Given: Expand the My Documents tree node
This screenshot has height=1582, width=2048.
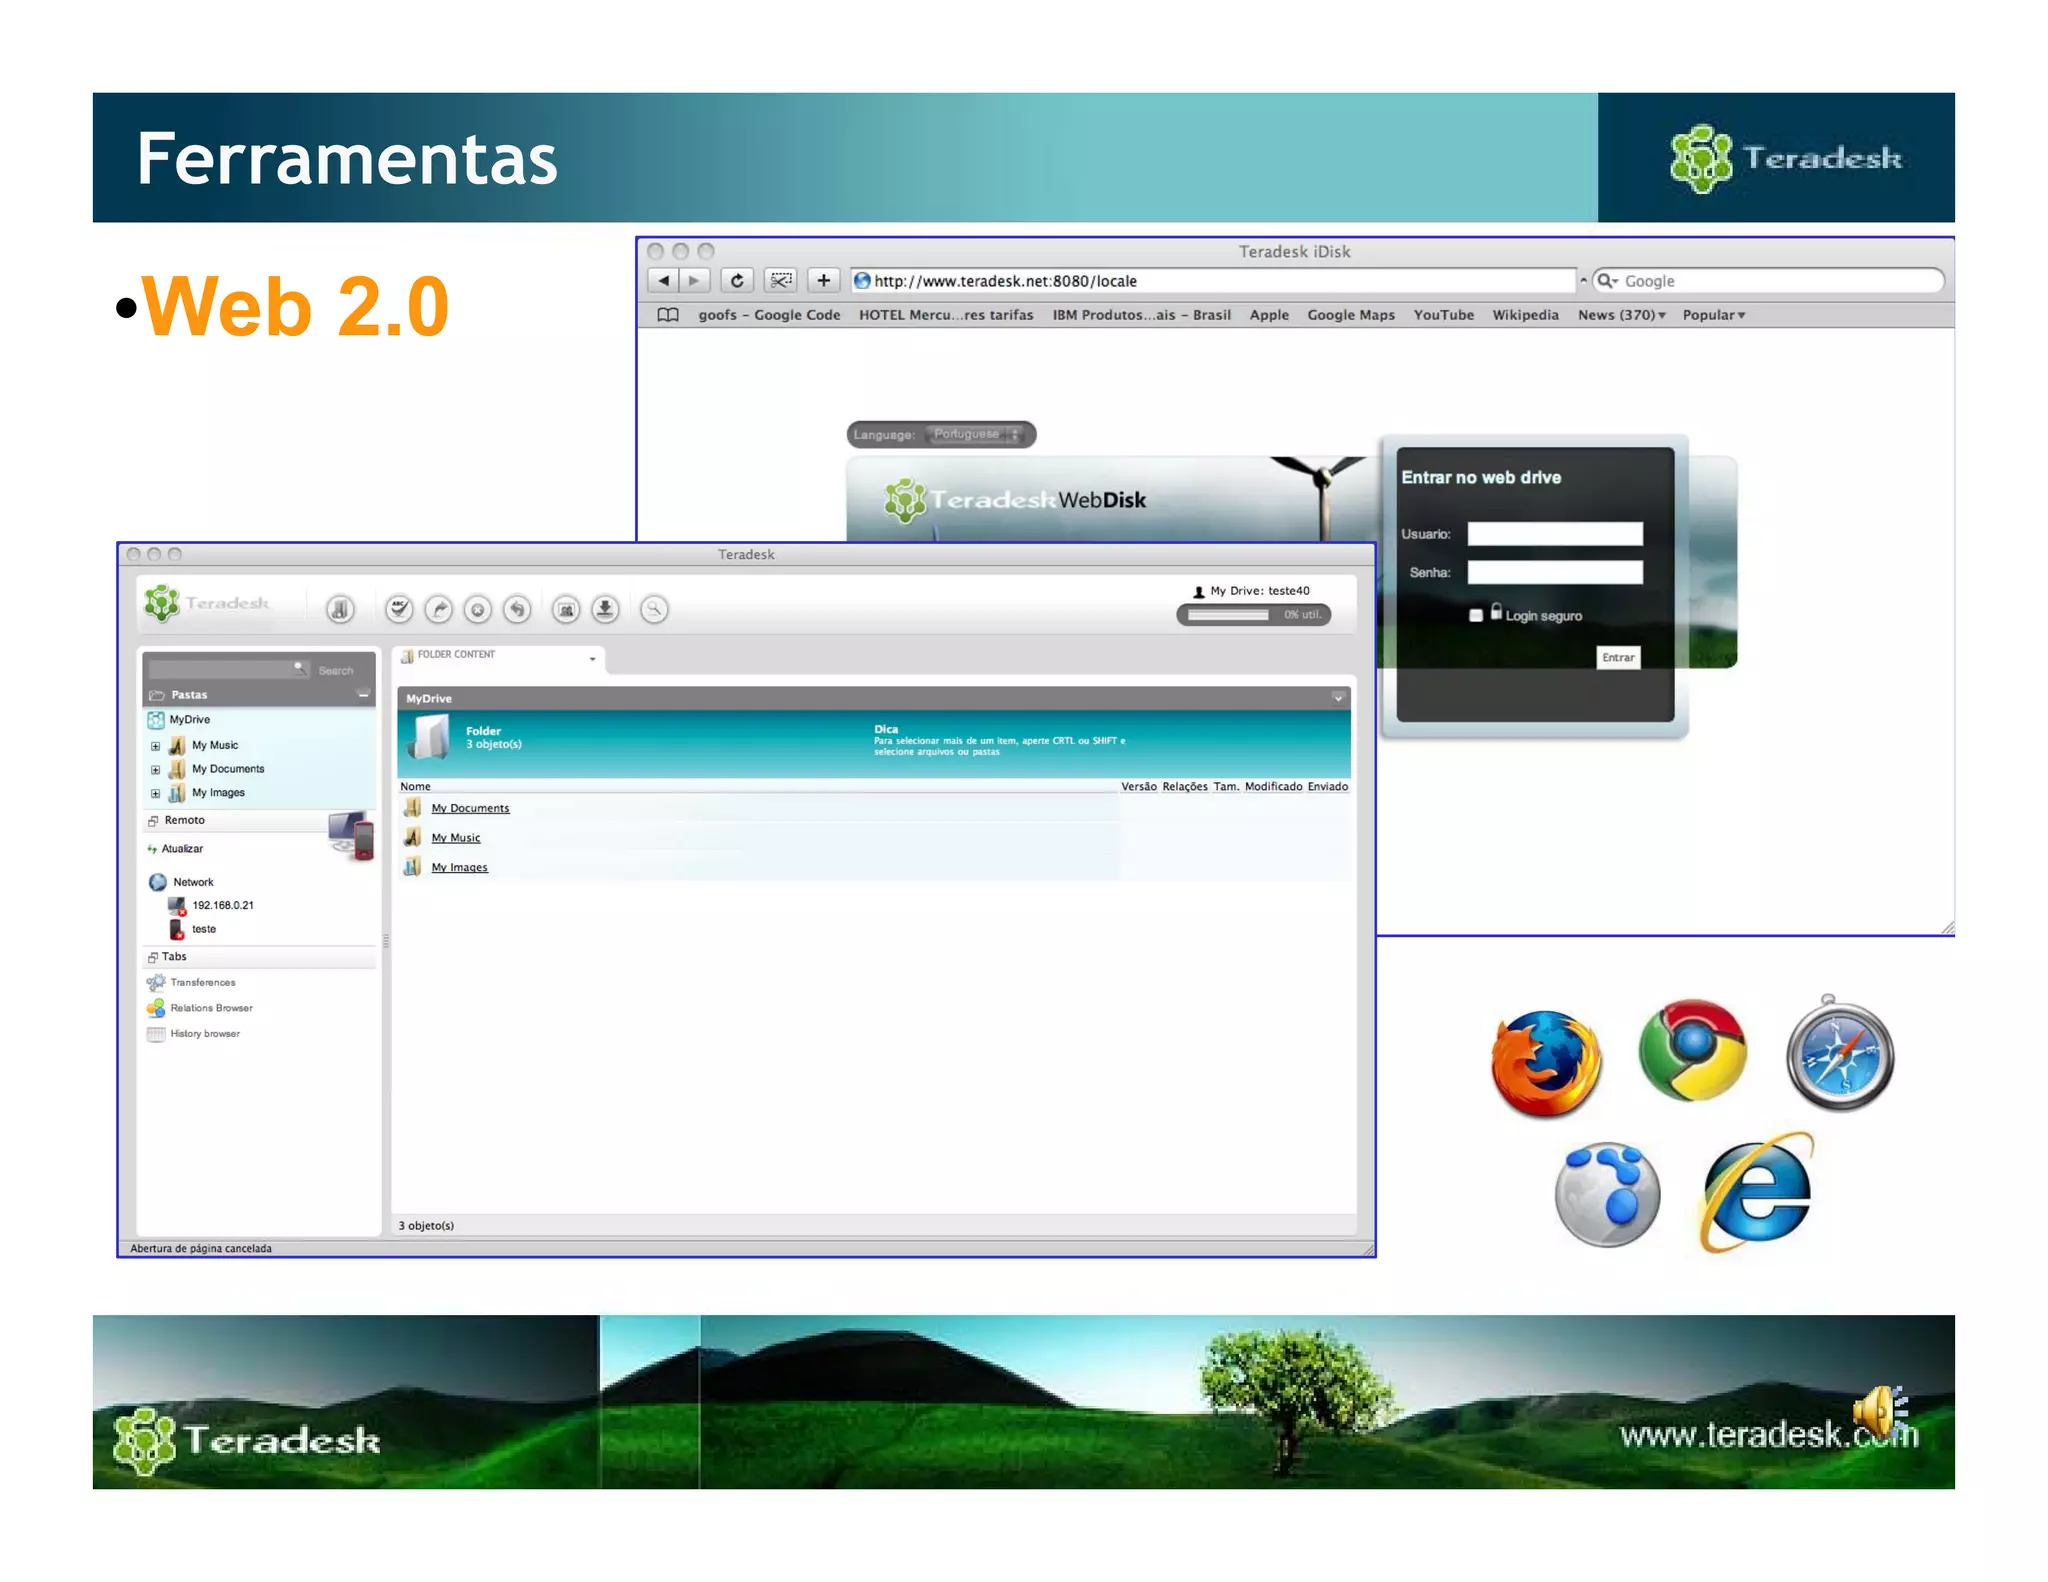Looking at the screenshot, I should point(155,770).
